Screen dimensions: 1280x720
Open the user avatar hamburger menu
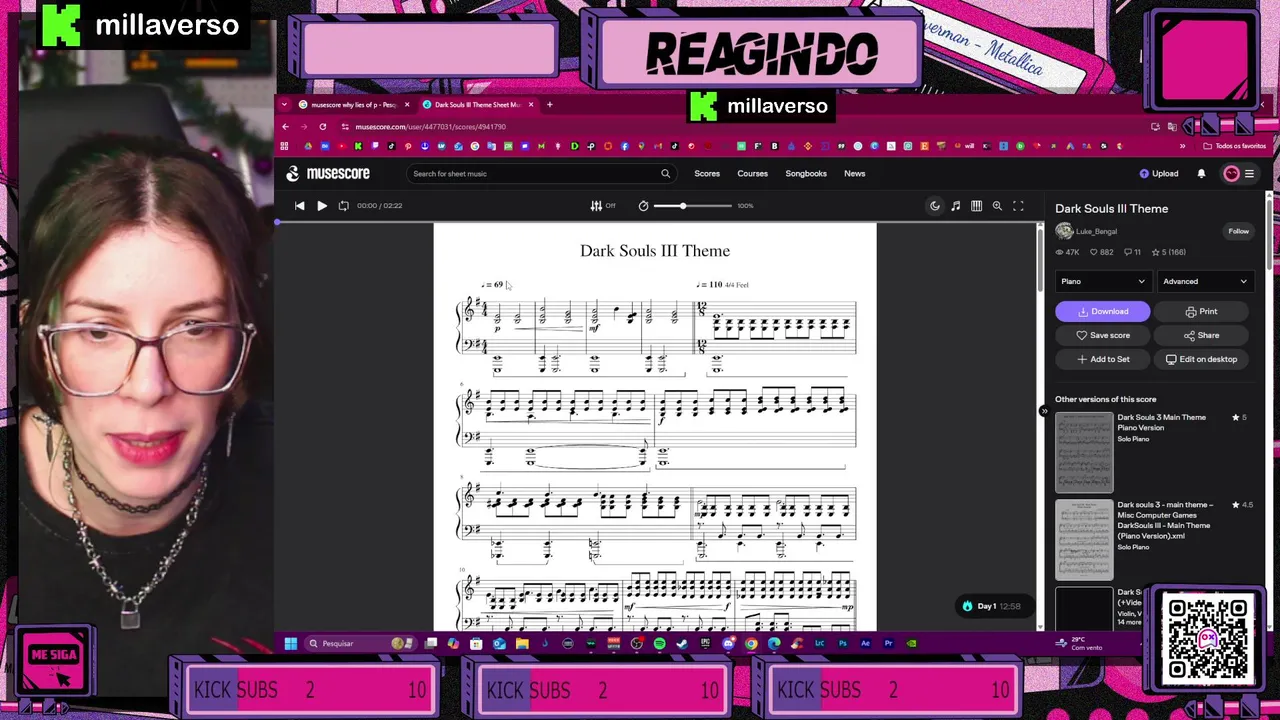1239,173
